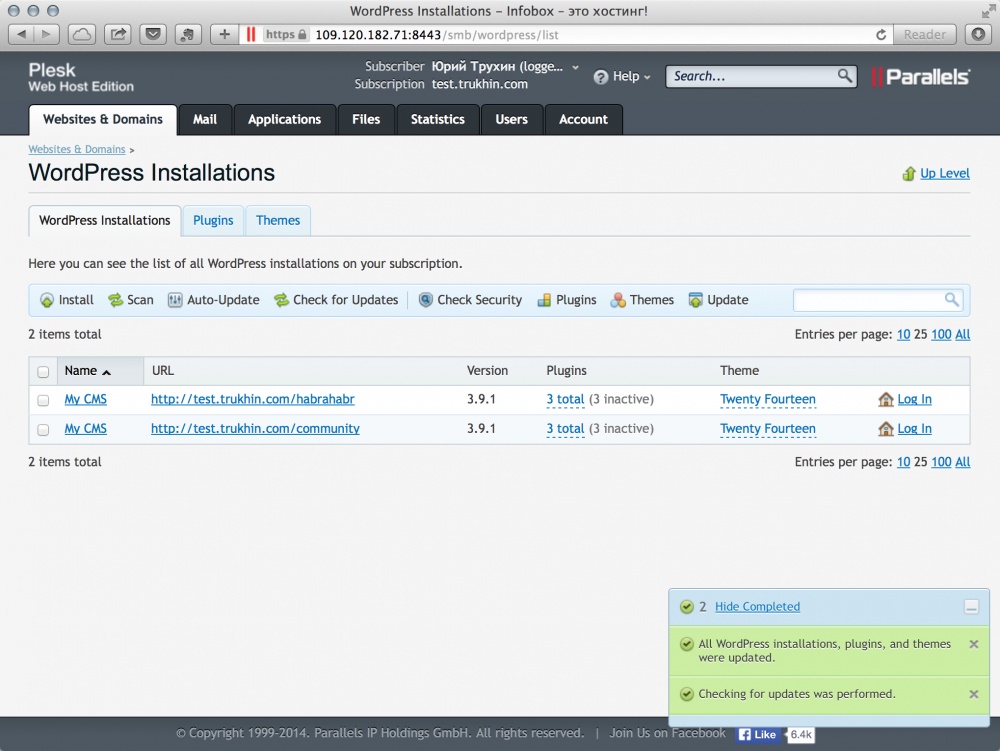Viewport: 1000px width, 751px height.
Task: Open the test.trukhin.com/community URL
Action: [x=255, y=429]
